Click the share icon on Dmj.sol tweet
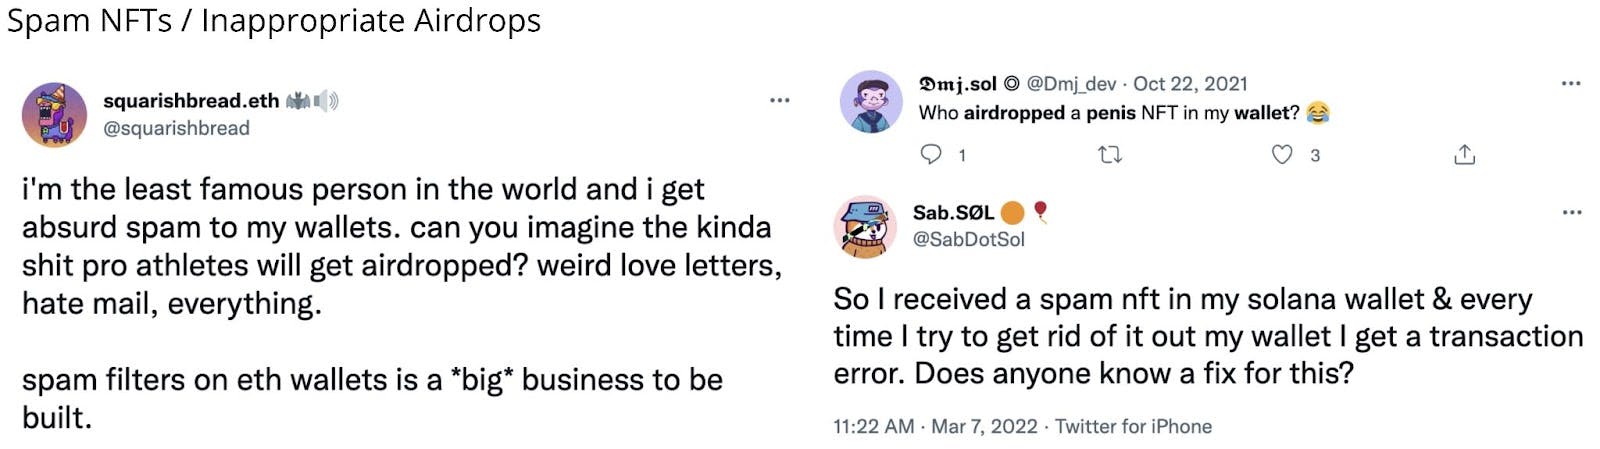Viewport: 1600px width, 449px height. point(1464,154)
